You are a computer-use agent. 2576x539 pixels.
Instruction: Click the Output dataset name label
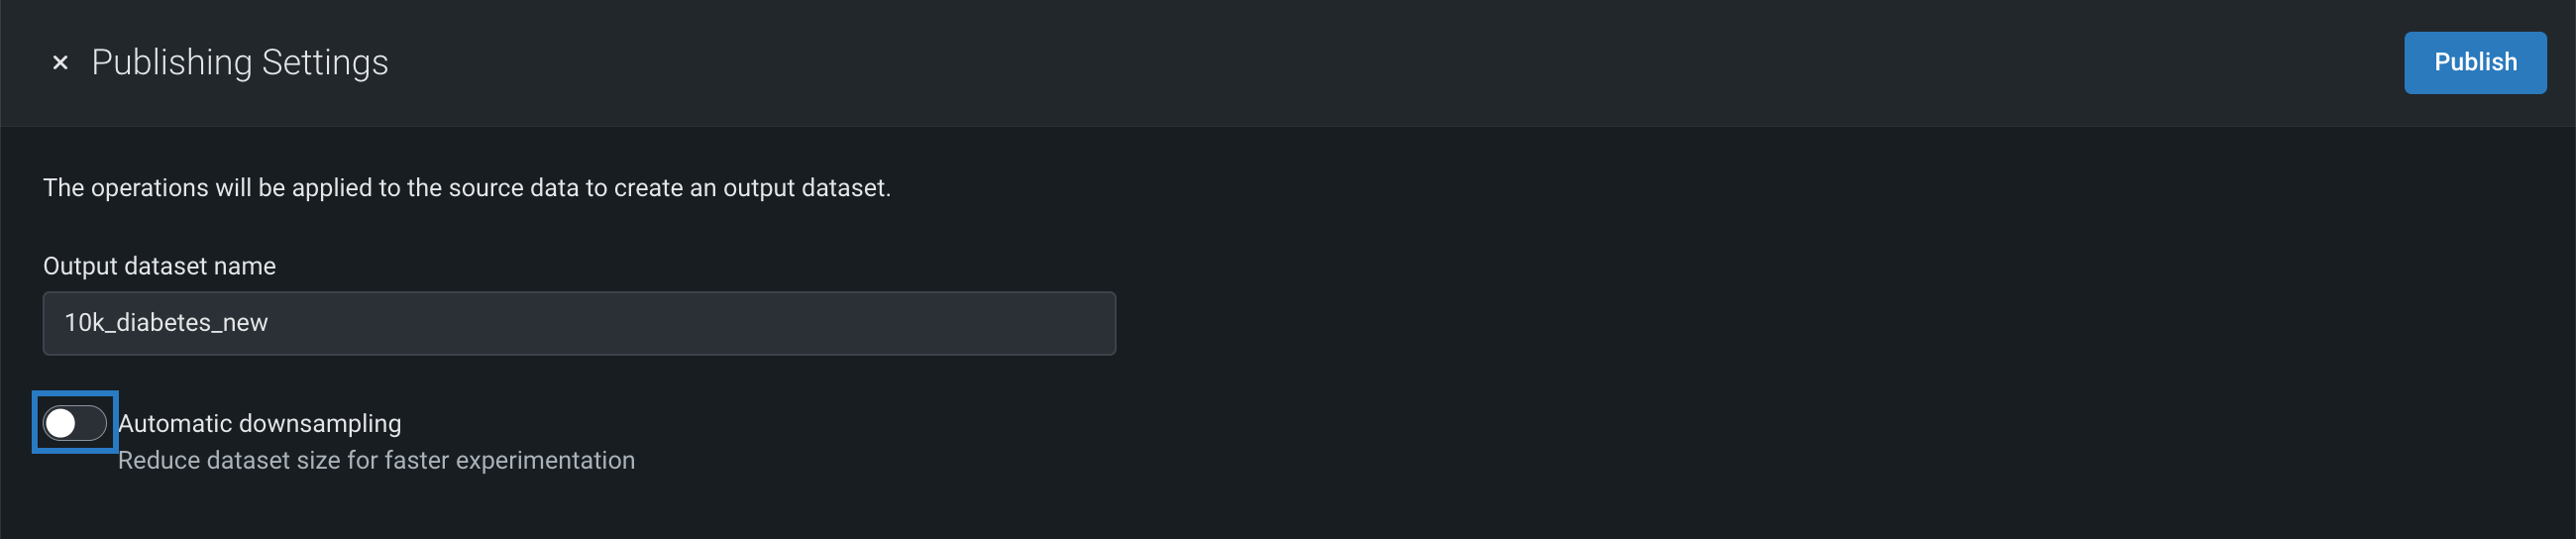tap(159, 266)
